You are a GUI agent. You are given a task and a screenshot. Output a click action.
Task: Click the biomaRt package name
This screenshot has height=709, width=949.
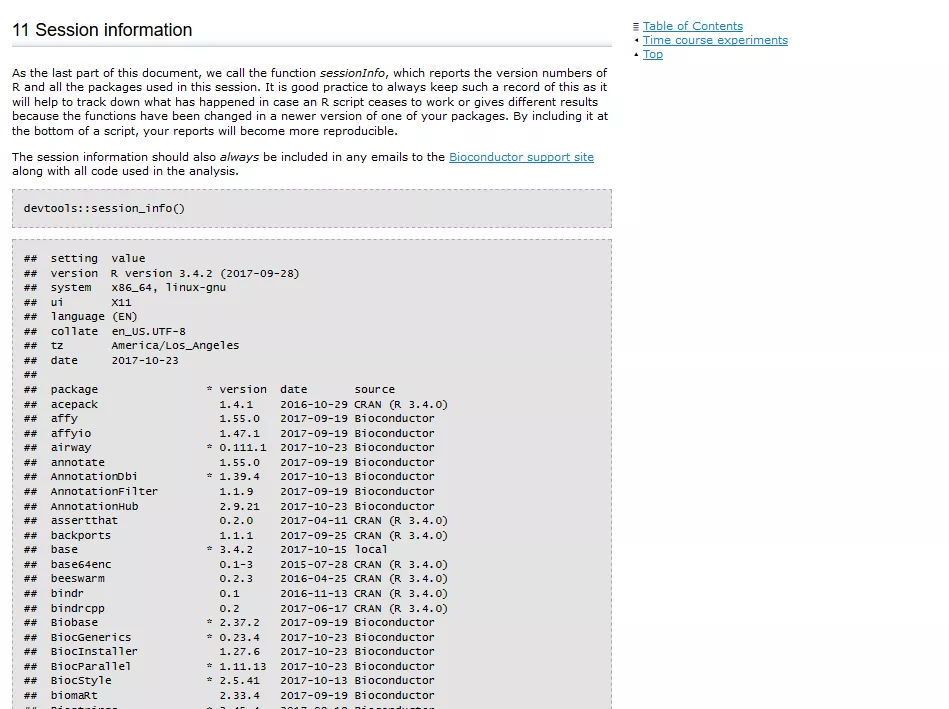pyautogui.click(x=74, y=695)
